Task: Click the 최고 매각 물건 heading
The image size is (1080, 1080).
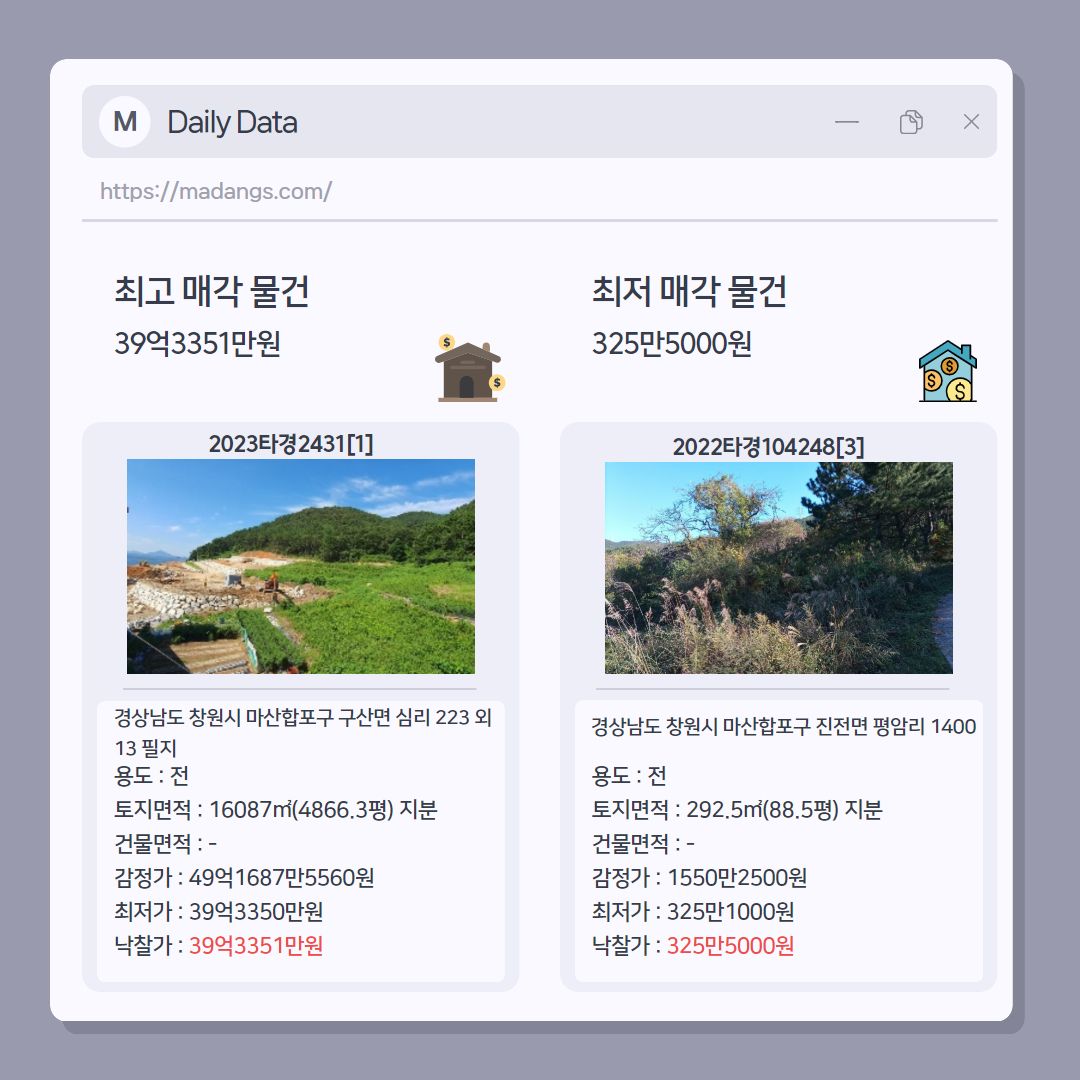Action: tap(211, 291)
